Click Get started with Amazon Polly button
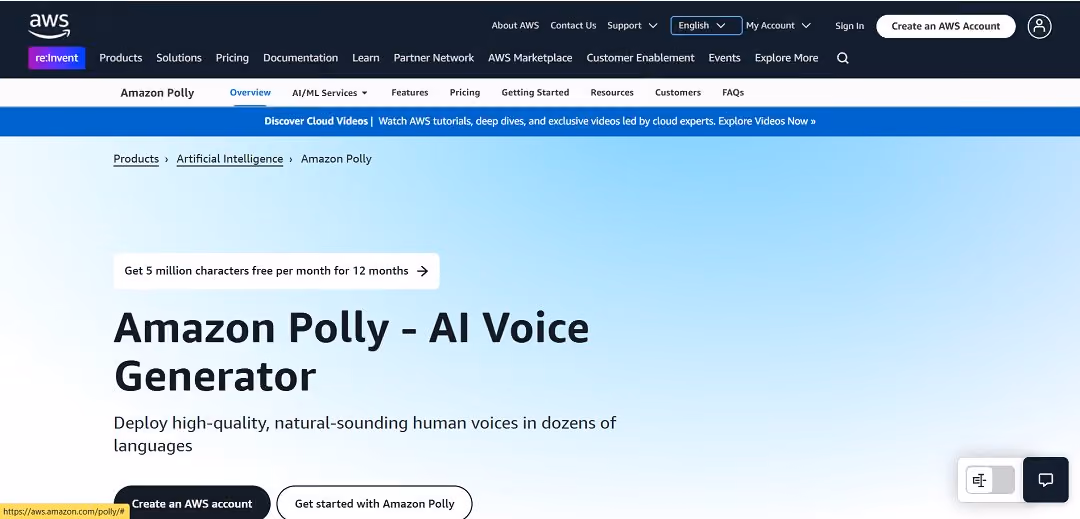The image size is (1080, 519). coord(375,502)
